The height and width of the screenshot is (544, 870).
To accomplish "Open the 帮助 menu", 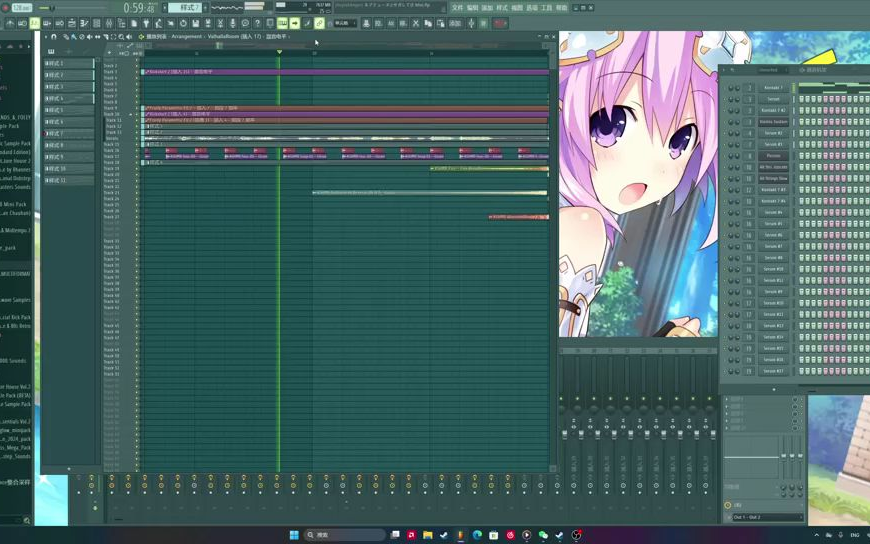I will click(562, 7).
